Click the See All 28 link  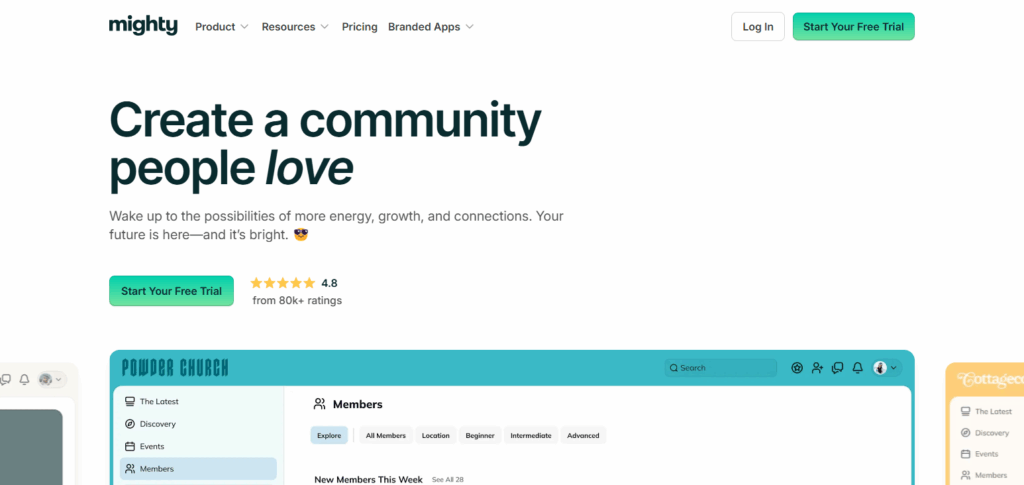click(x=448, y=480)
